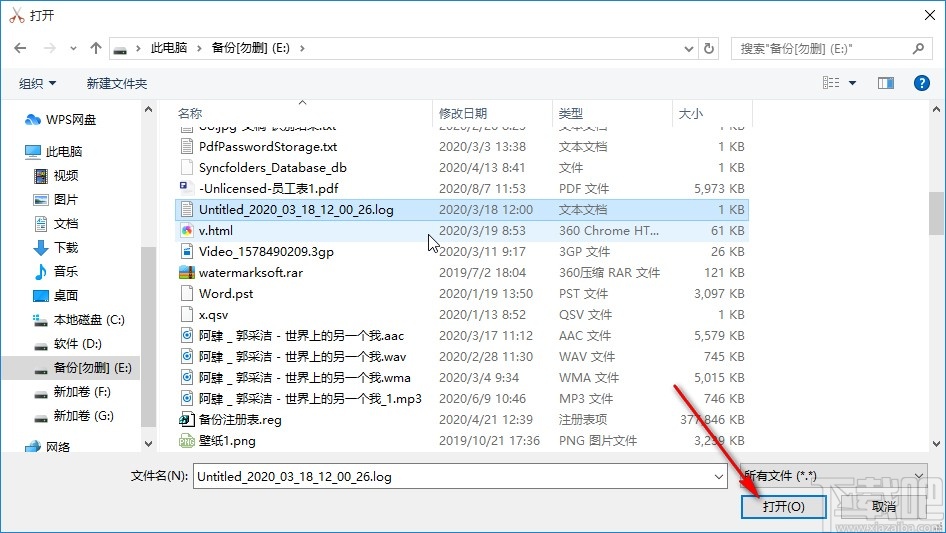Click 新建文件夹 button
The height and width of the screenshot is (533, 946).
point(116,83)
